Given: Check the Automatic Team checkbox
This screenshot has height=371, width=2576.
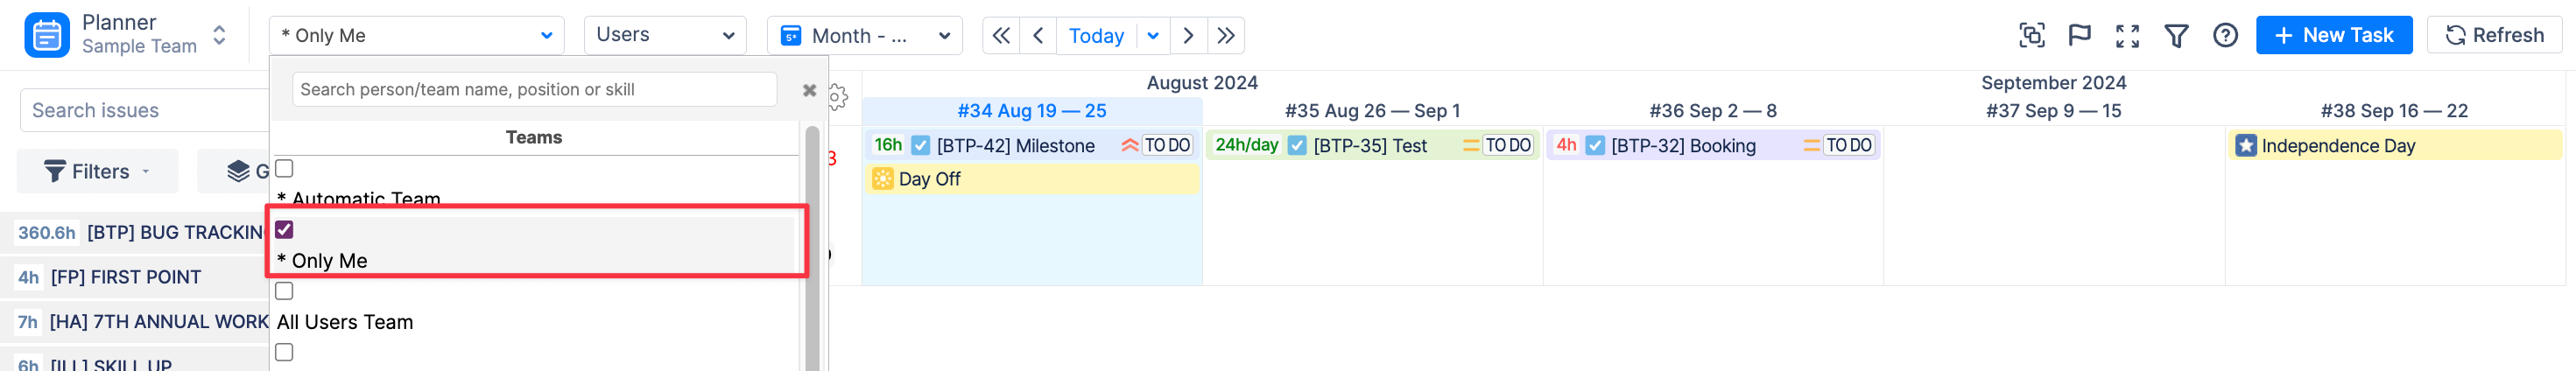Looking at the screenshot, I should tap(285, 169).
